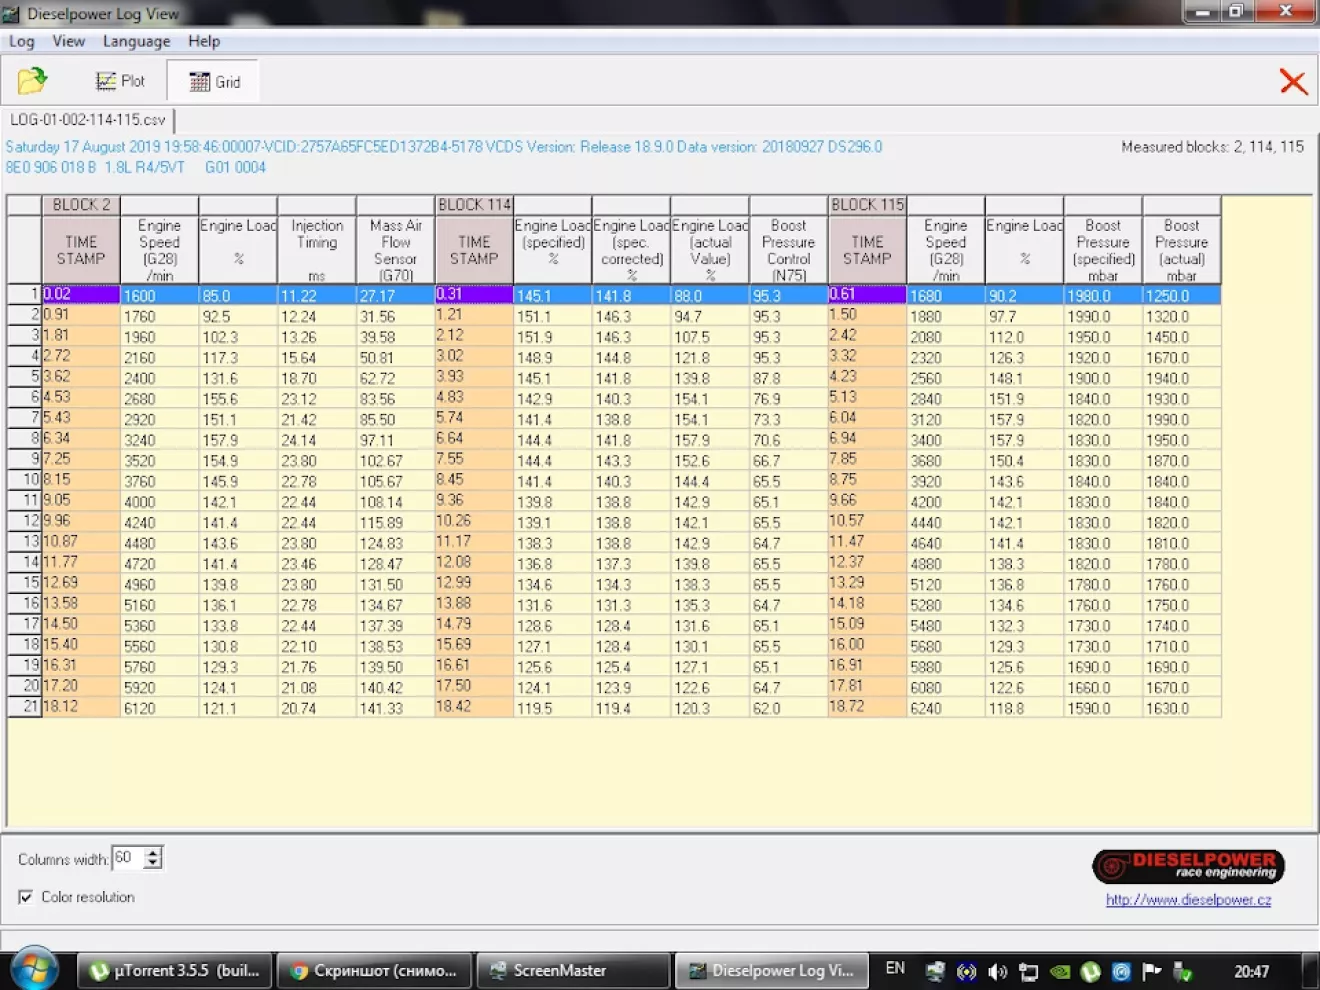
Task: Close the log with the red X icon
Action: click(1292, 82)
